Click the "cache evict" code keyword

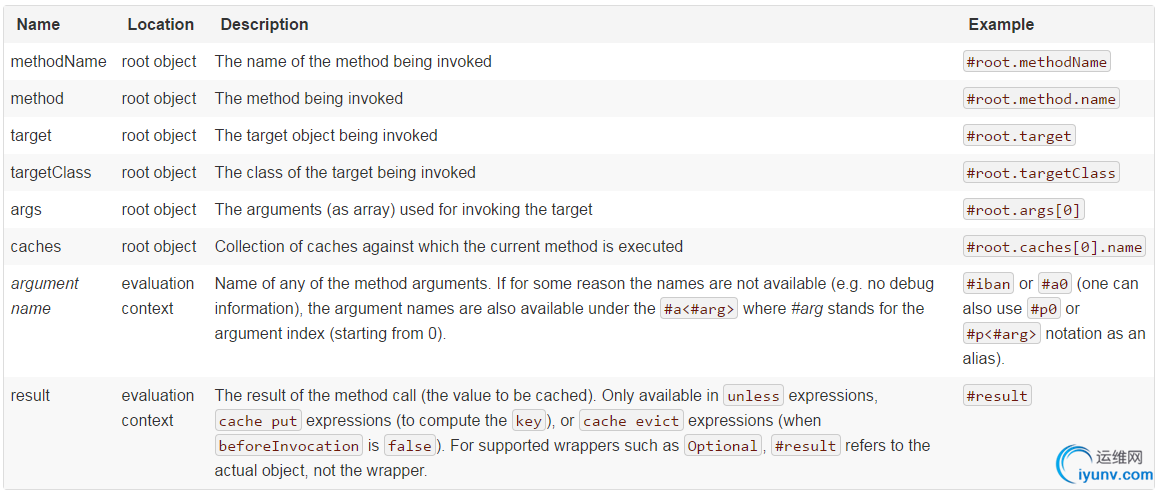[x=631, y=421]
